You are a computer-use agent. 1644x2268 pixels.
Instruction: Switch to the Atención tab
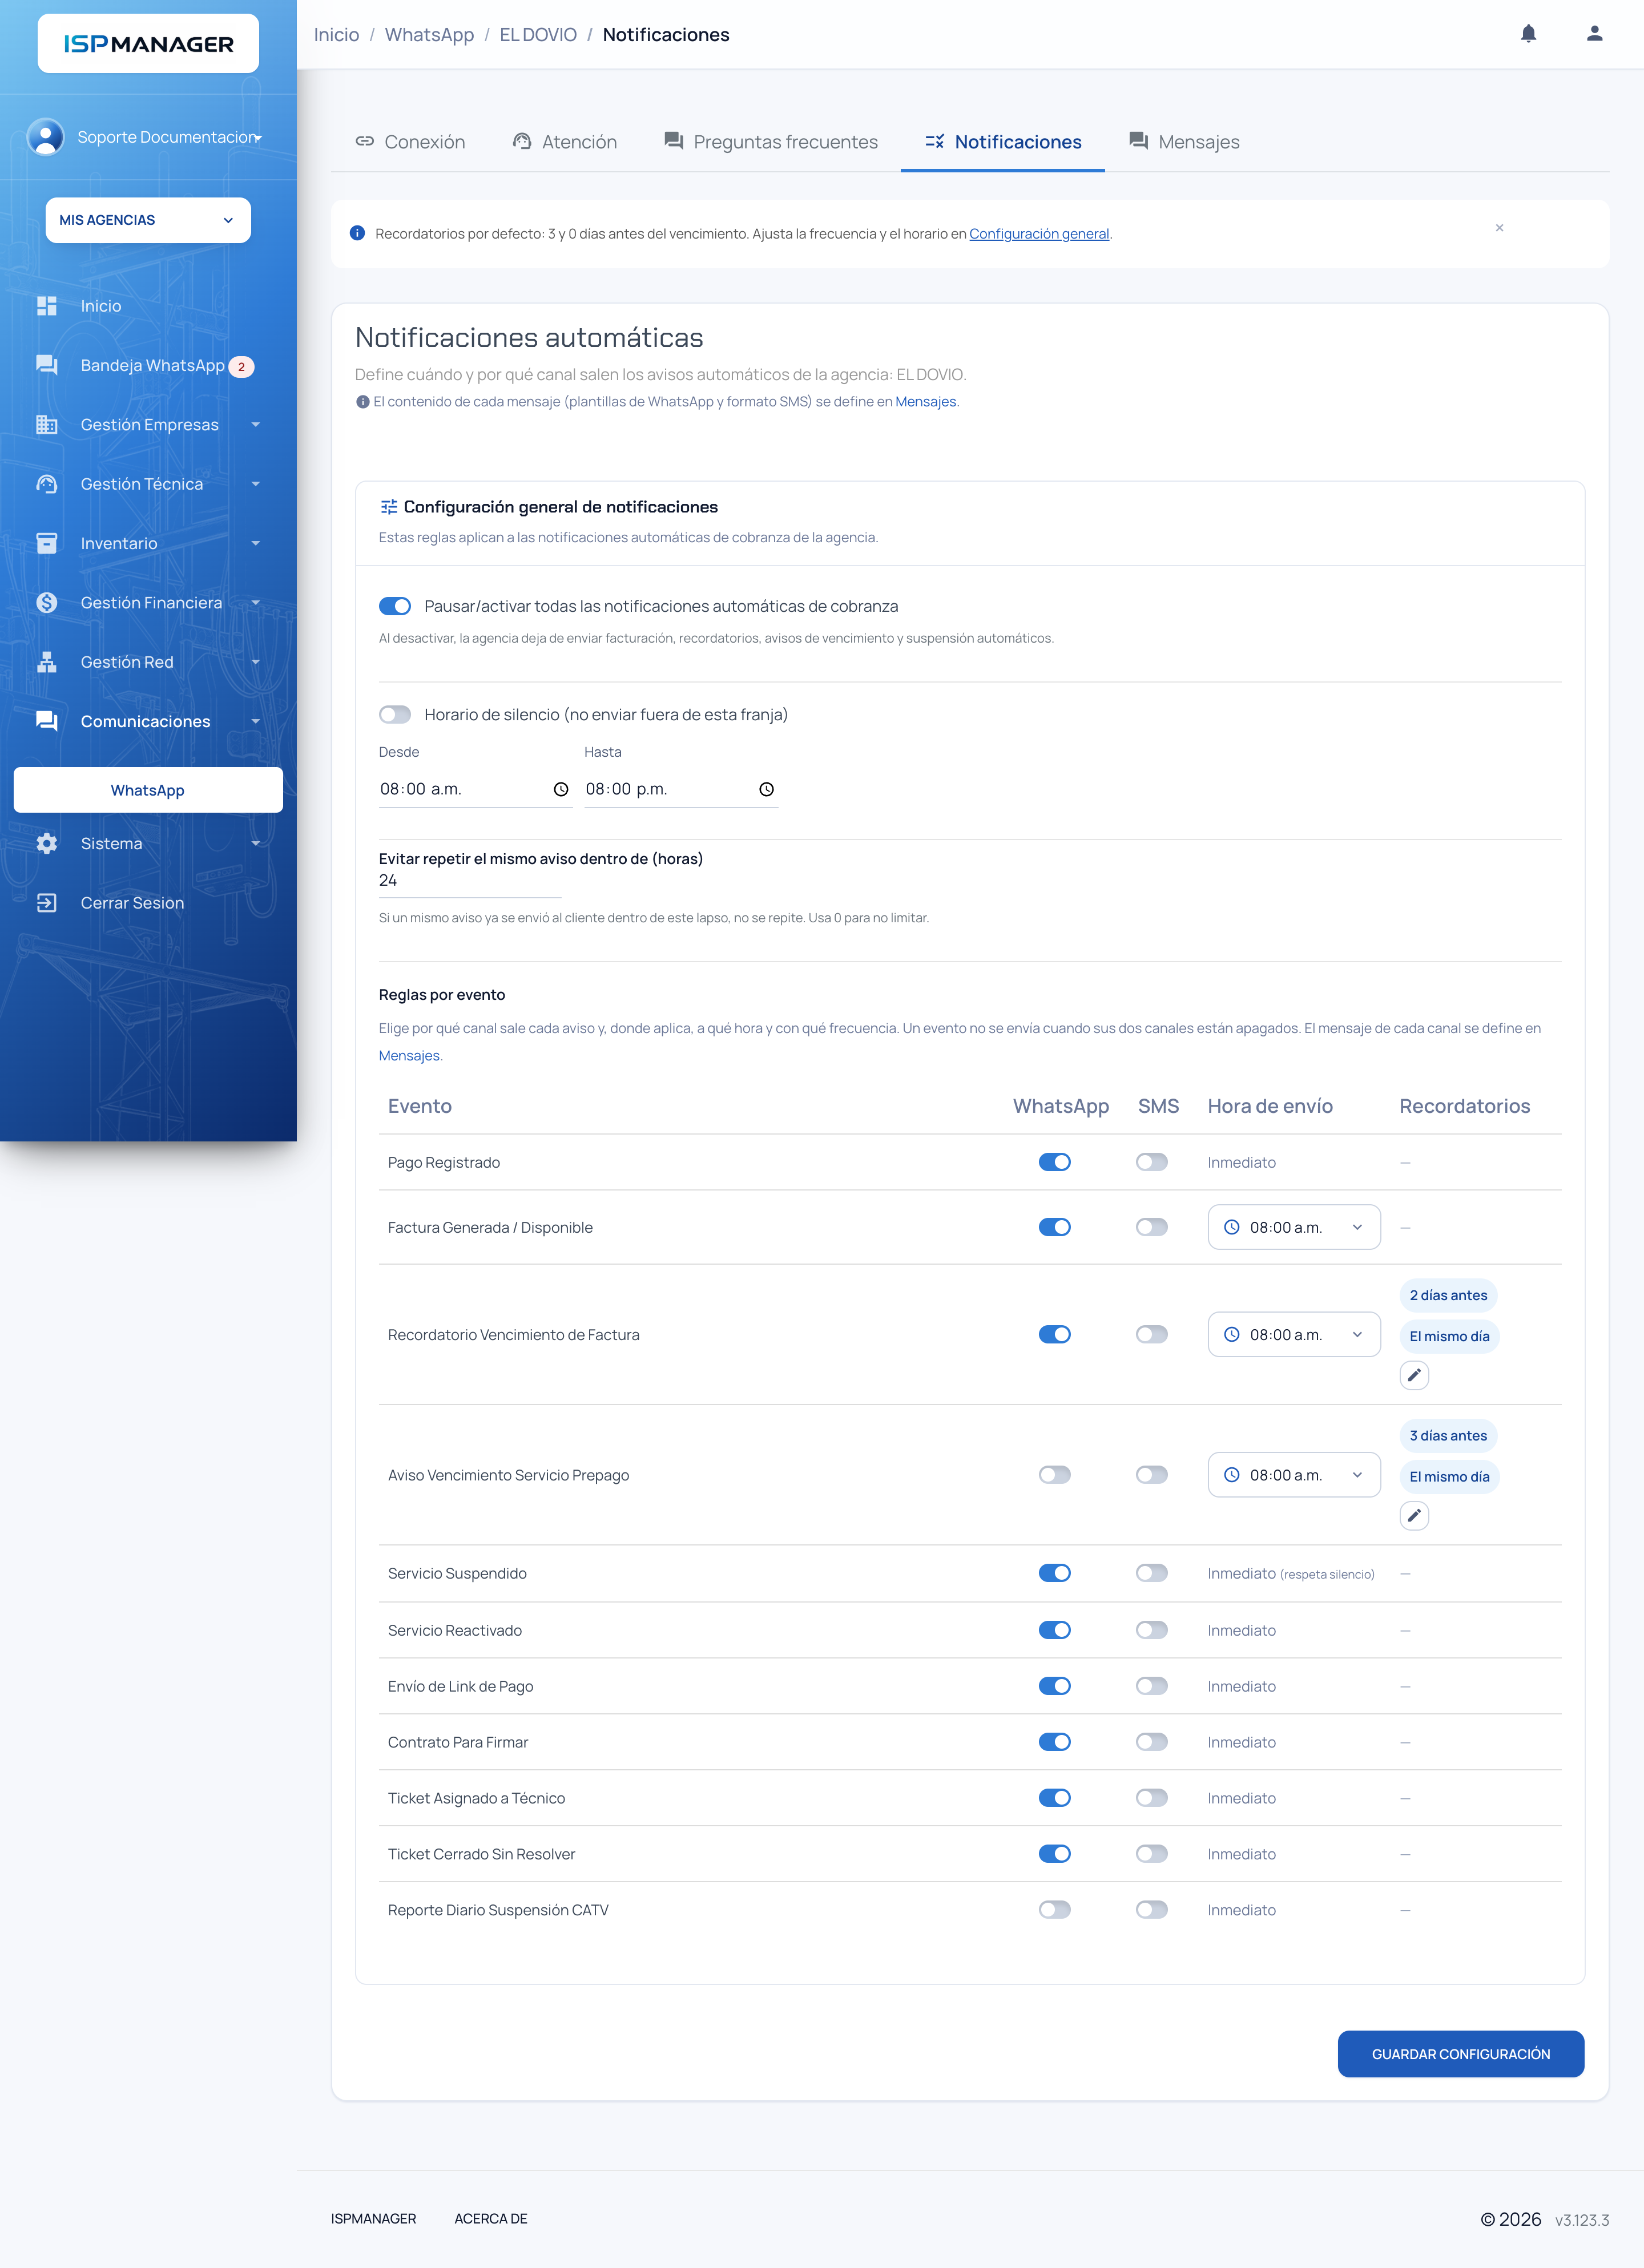(x=565, y=142)
